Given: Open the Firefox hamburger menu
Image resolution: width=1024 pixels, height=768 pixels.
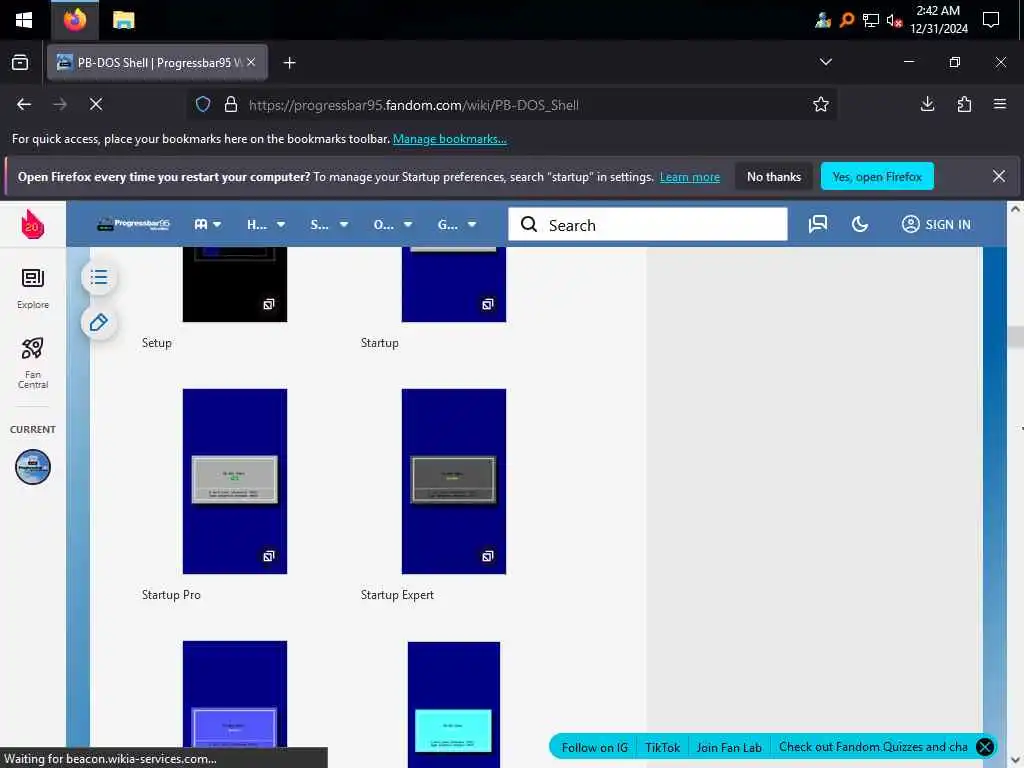Looking at the screenshot, I should 999,104.
